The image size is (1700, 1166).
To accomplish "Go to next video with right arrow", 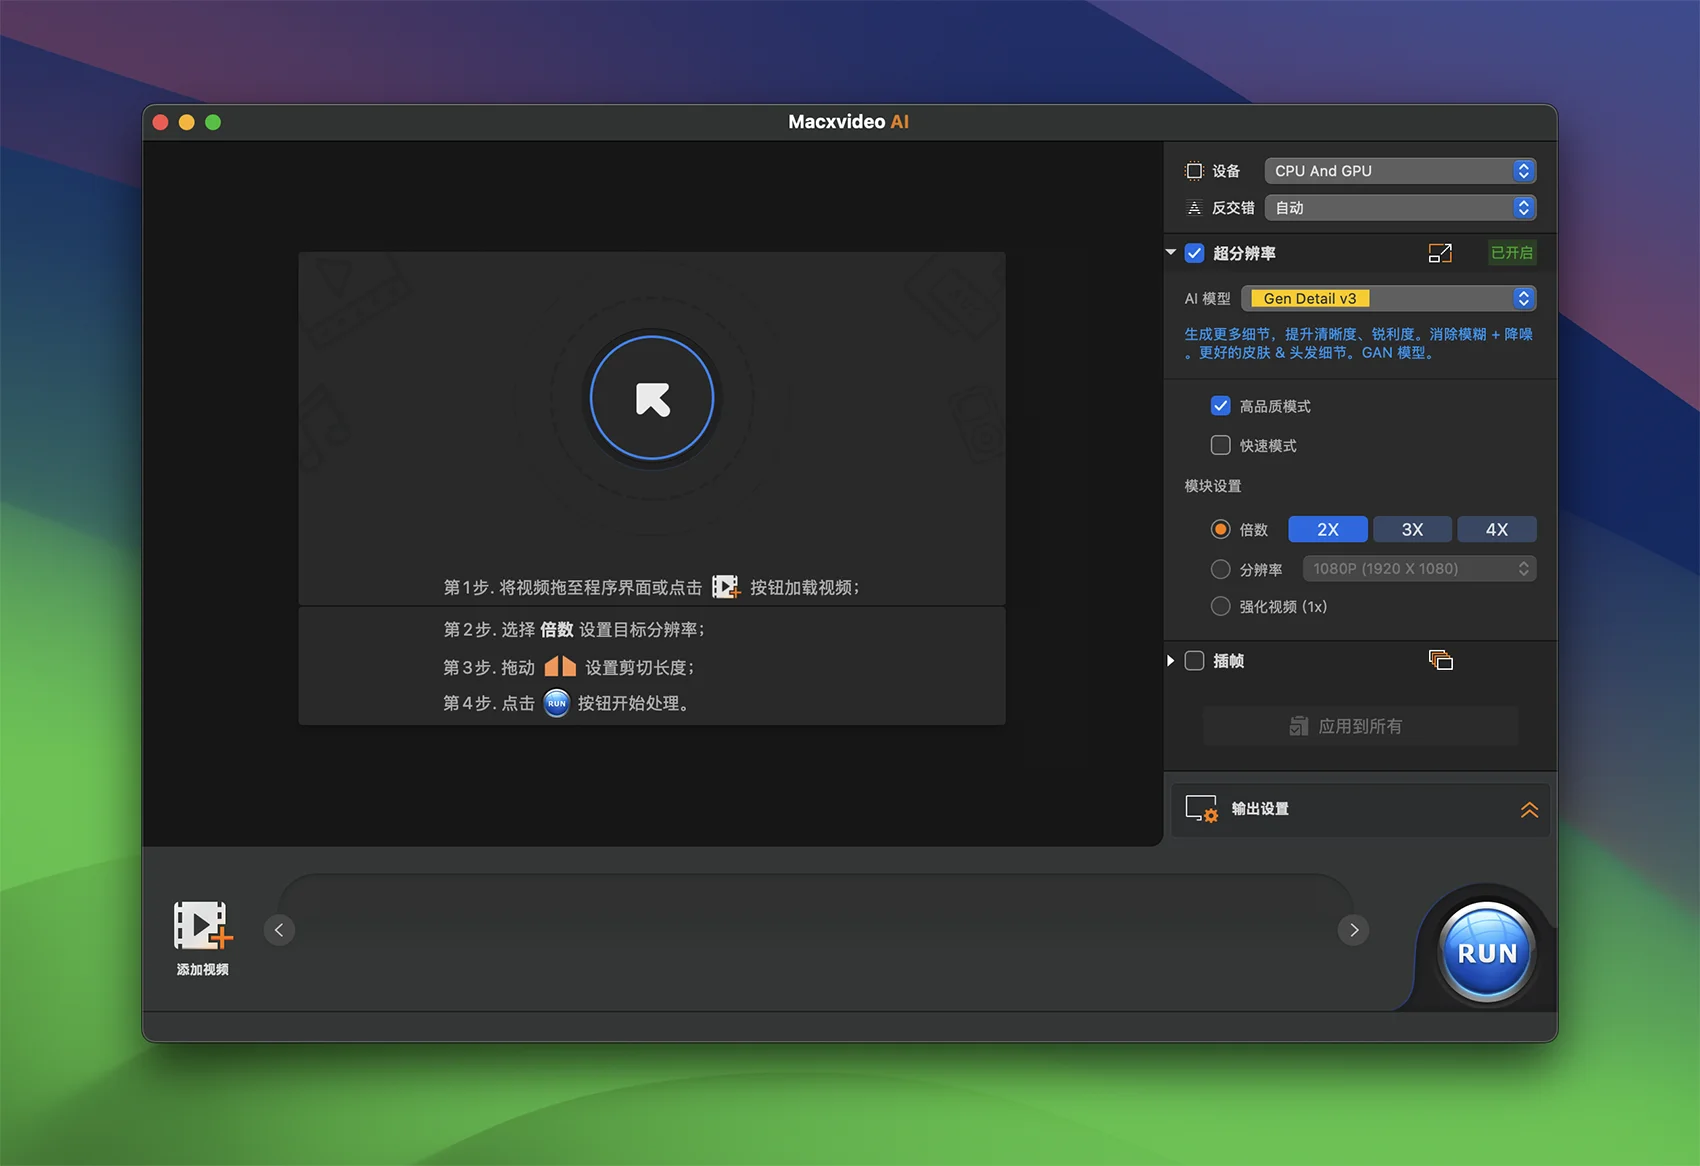I will (x=1354, y=930).
